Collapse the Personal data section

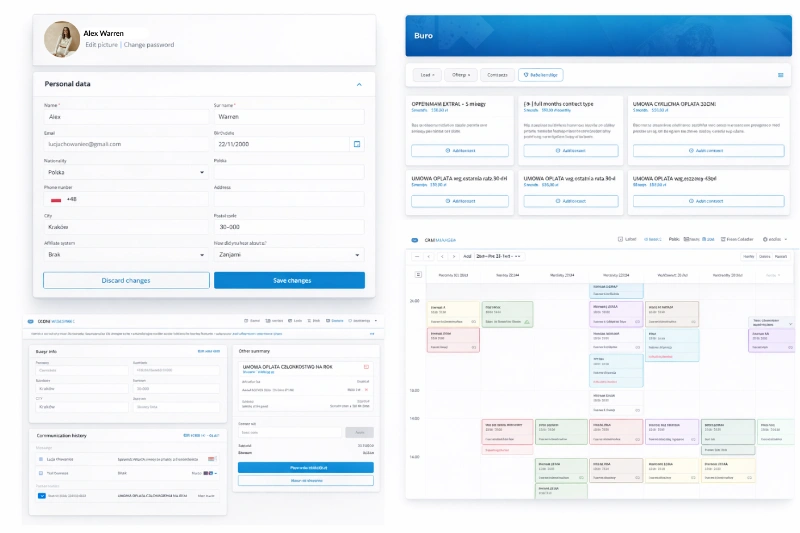click(358, 84)
